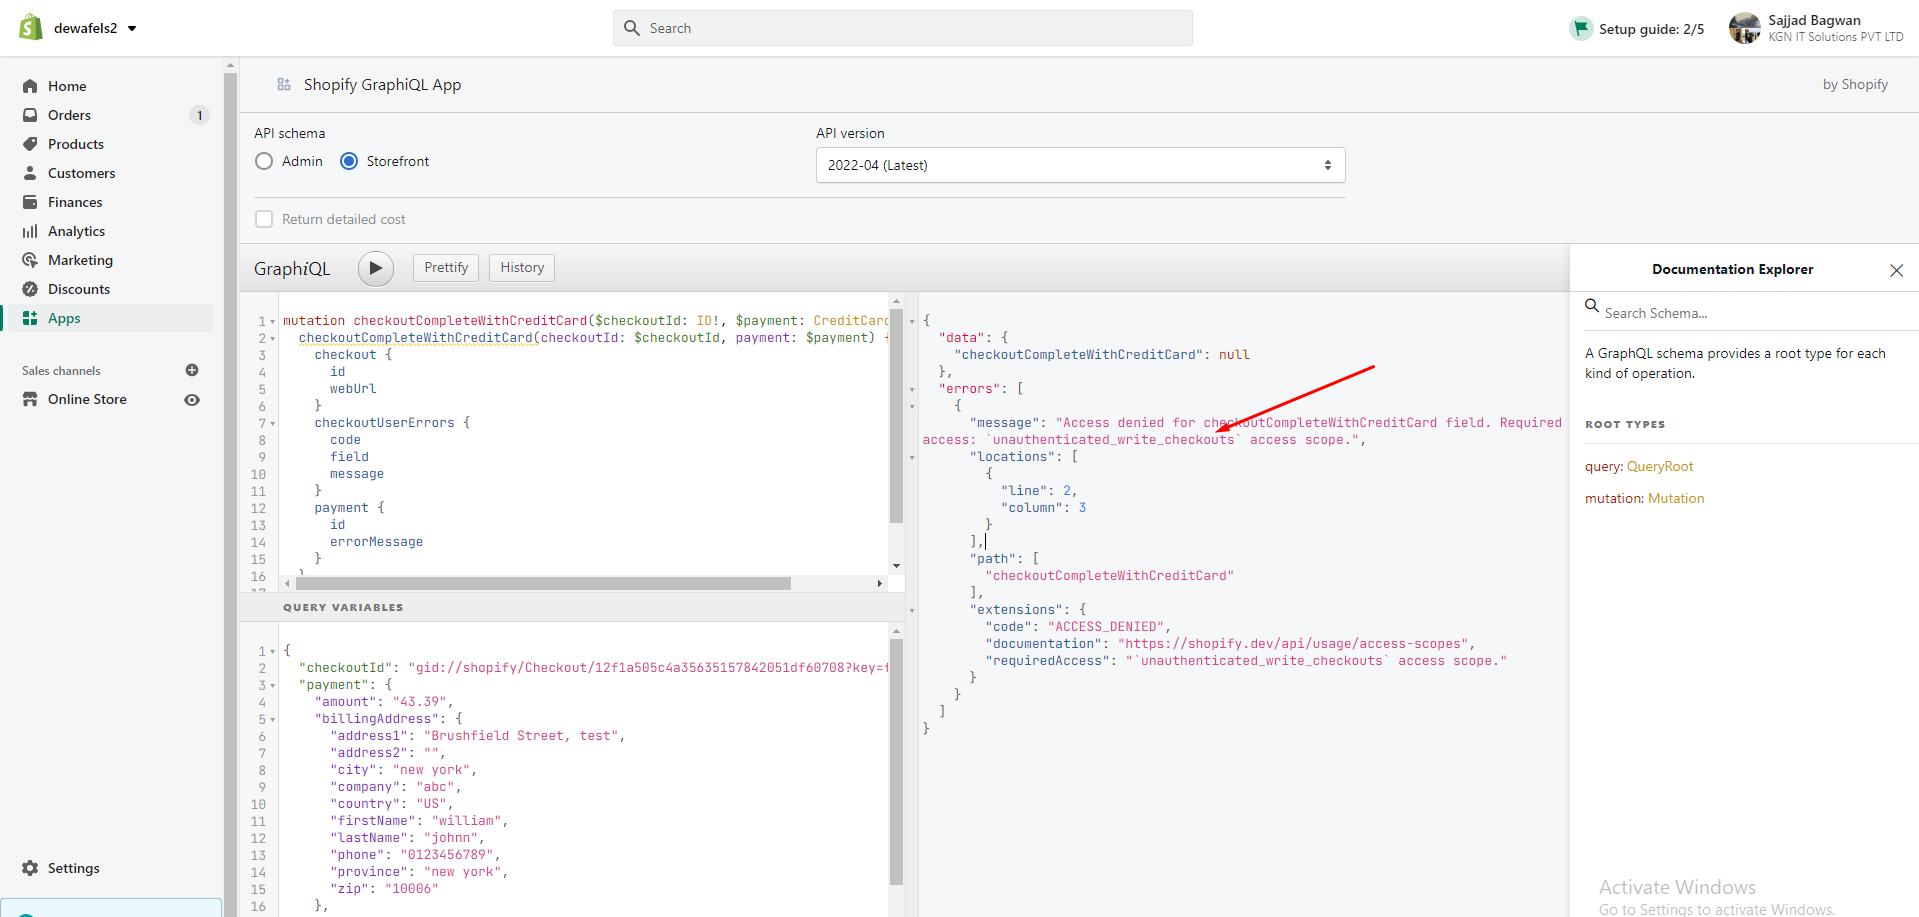Open the API version dropdown

click(x=1080, y=165)
